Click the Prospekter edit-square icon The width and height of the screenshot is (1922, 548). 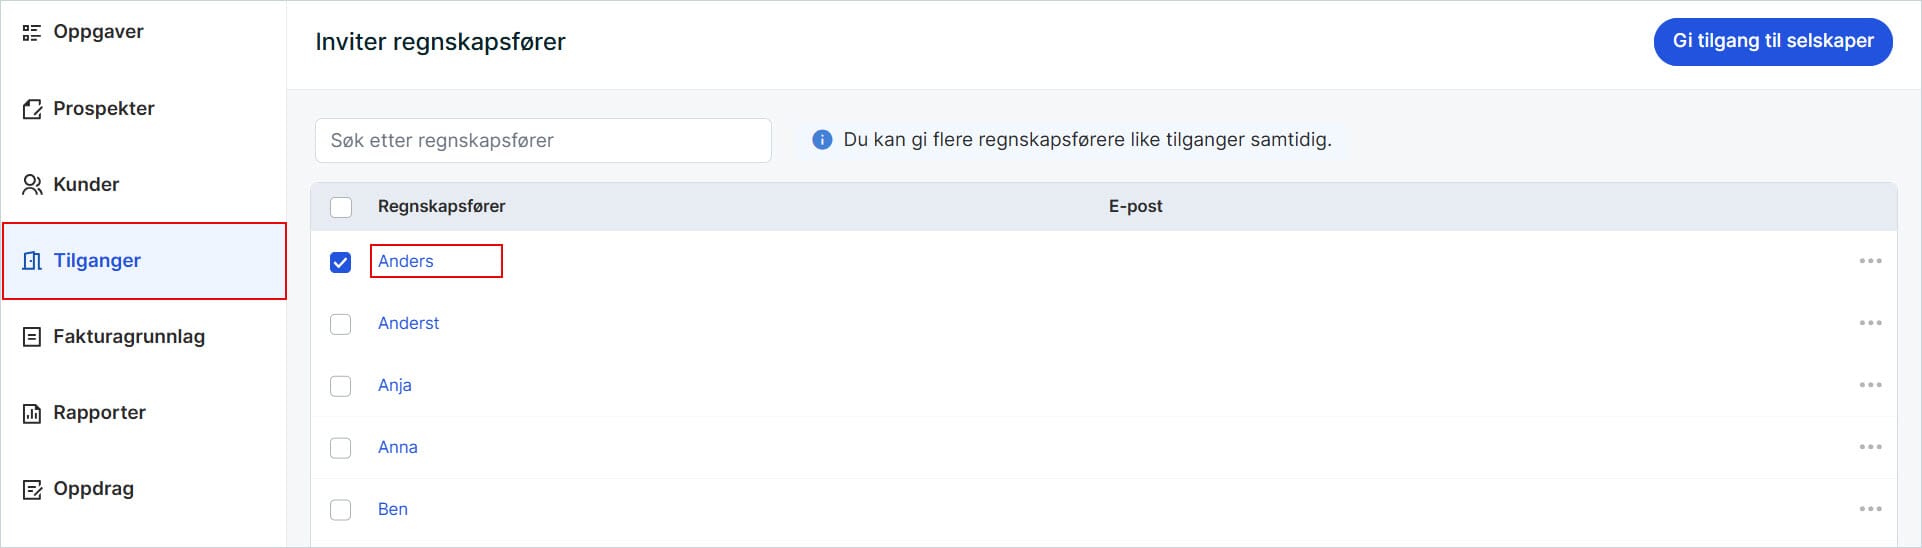[32, 109]
